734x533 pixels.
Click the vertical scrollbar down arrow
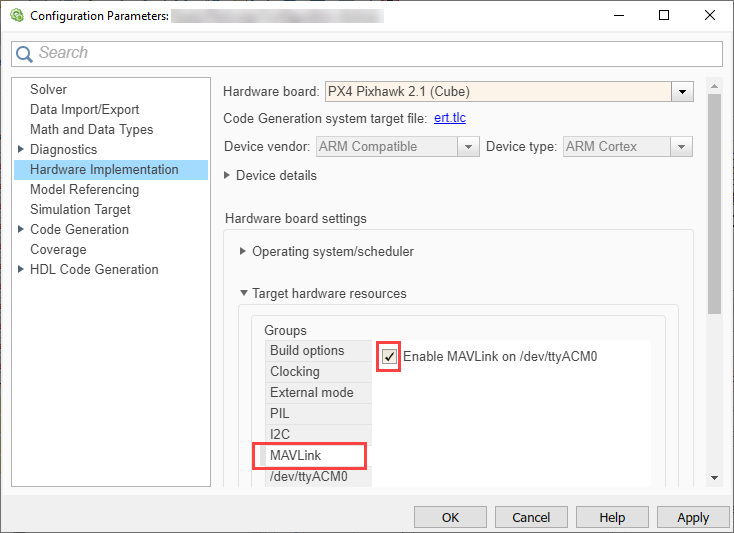[714, 478]
